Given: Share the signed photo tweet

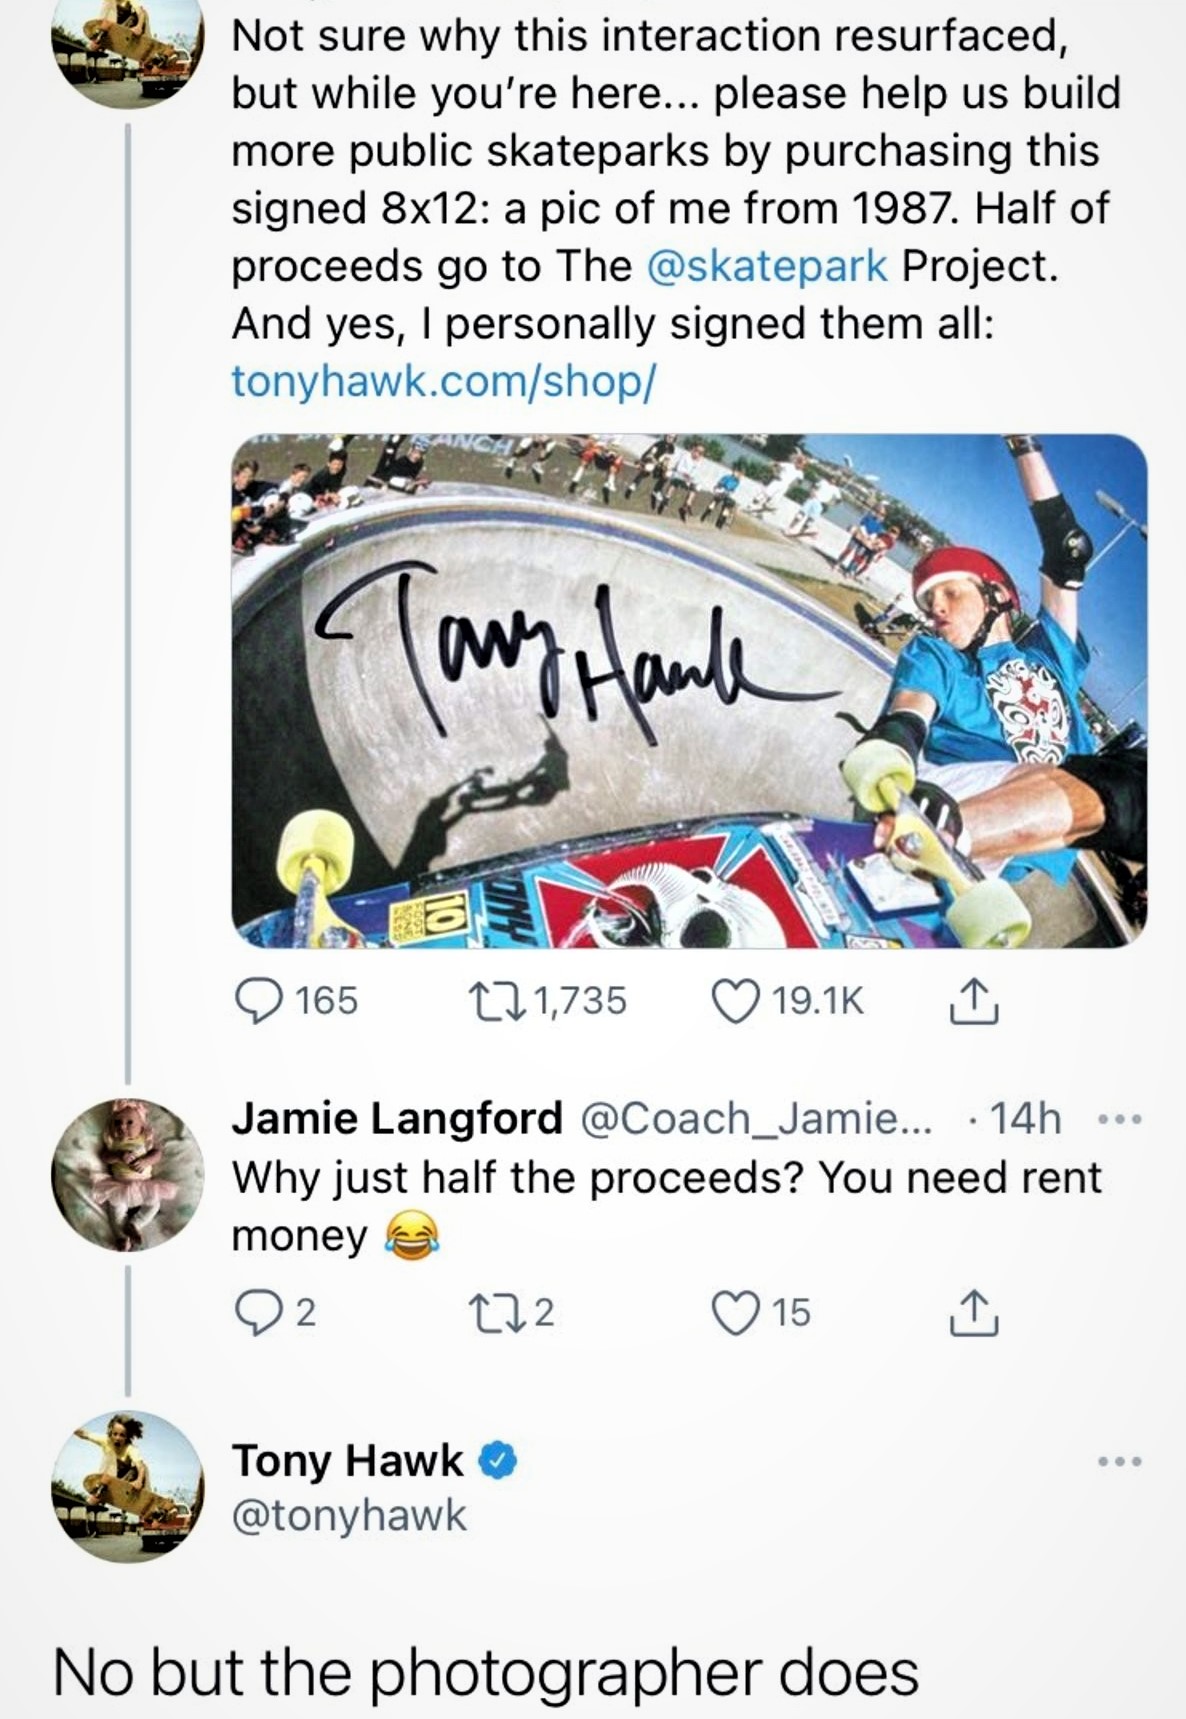Looking at the screenshot, I should tap(973, 1001).
